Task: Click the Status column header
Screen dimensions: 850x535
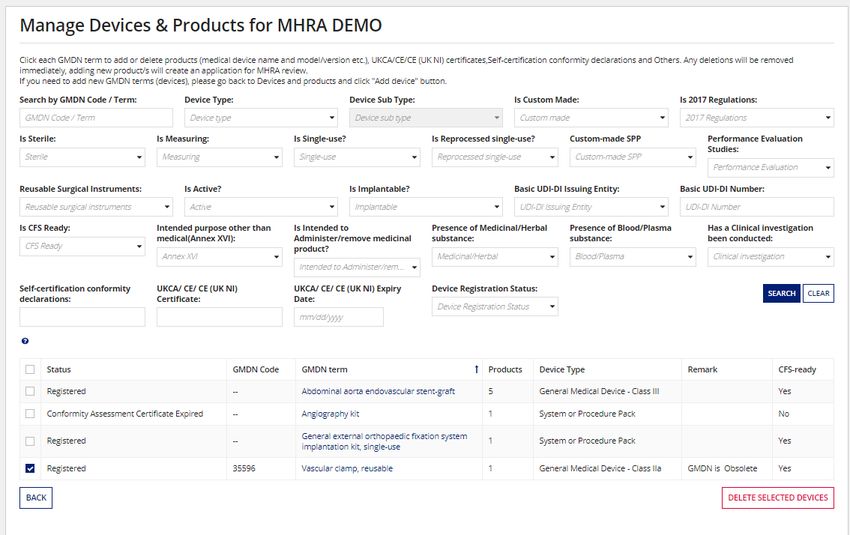Action: 59,370
